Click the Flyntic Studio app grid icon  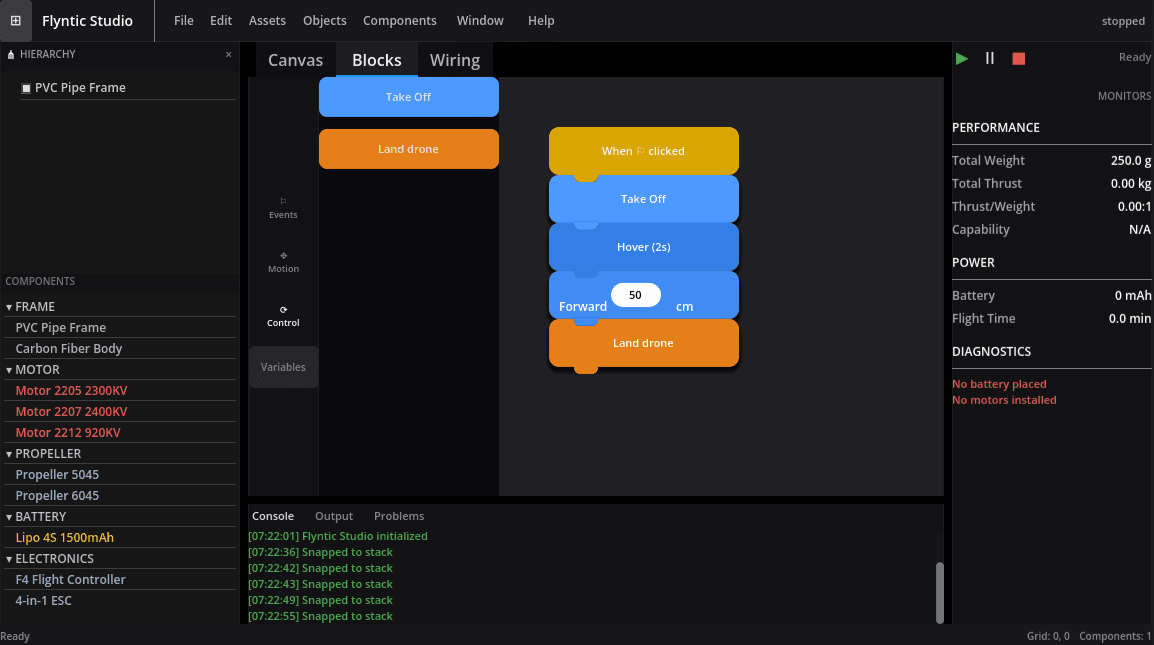pyautogui.click(x=15, y=21)
